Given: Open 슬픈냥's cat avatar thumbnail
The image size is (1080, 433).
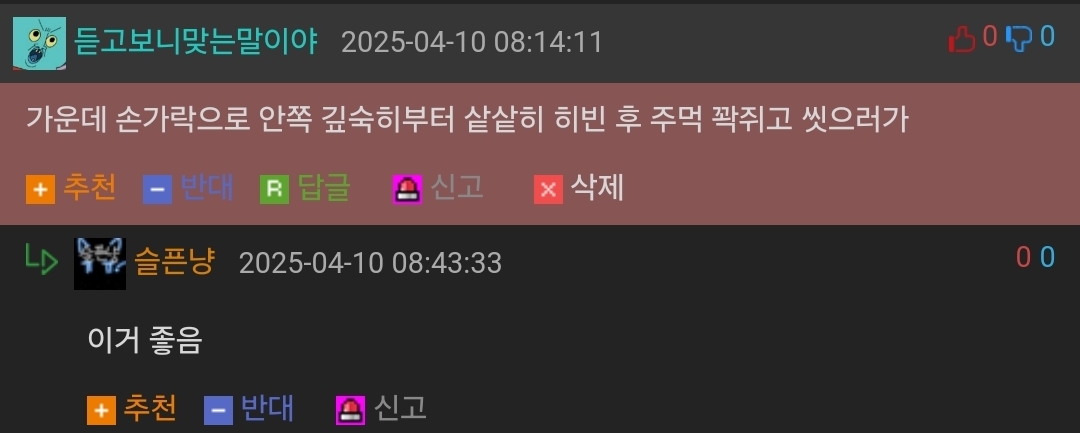Looking at the screenshot, I should pyautogui.click(x=100, y=263).
